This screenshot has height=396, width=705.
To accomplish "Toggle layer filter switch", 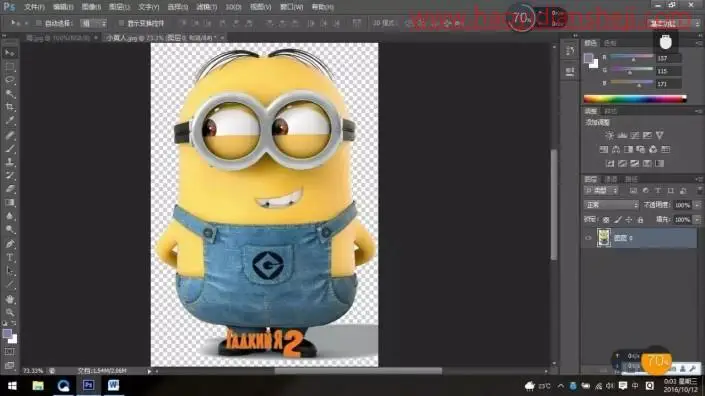I will (x=700, y=191).
